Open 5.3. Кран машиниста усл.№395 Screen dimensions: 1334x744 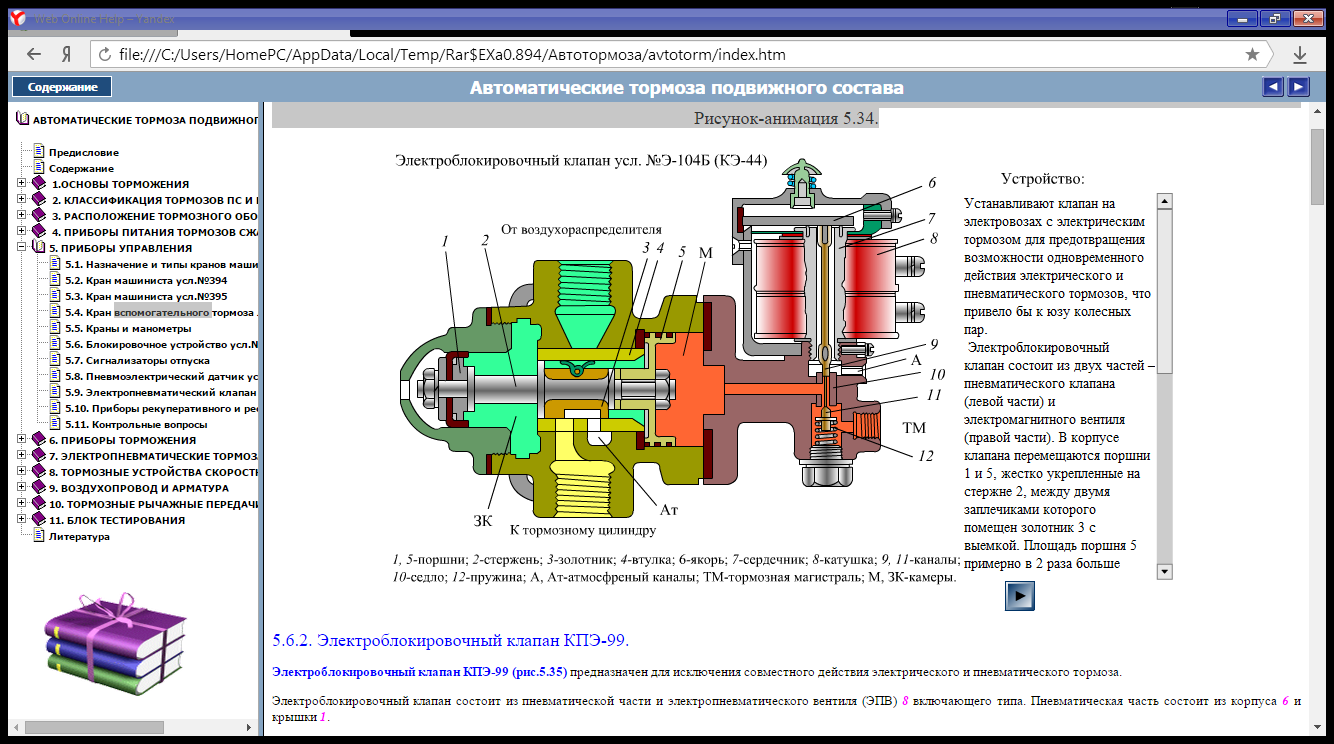pyautogui.click(x=146, y=296)
